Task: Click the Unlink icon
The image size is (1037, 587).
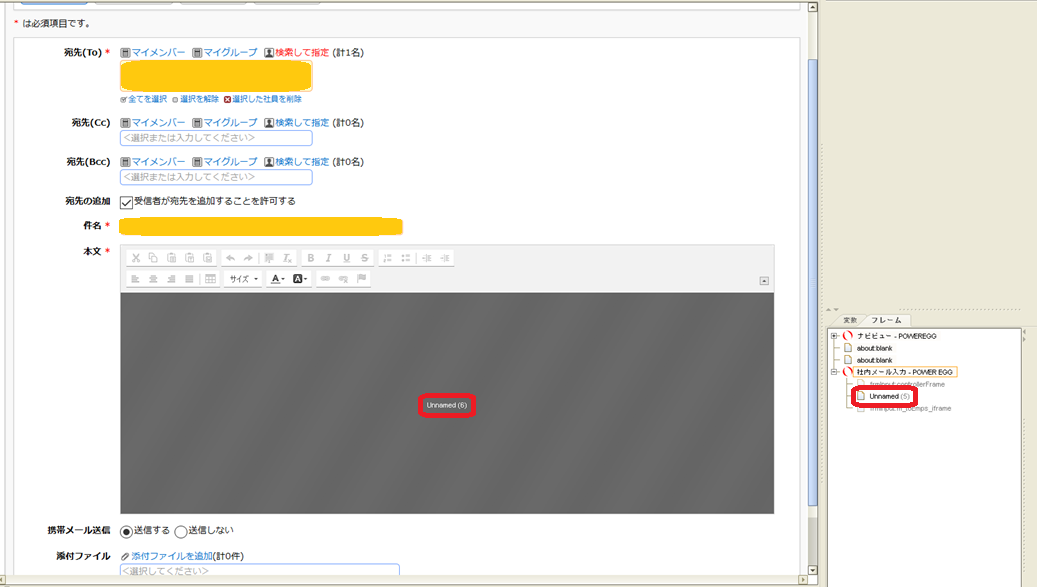Action: click(x=343, y=279)
